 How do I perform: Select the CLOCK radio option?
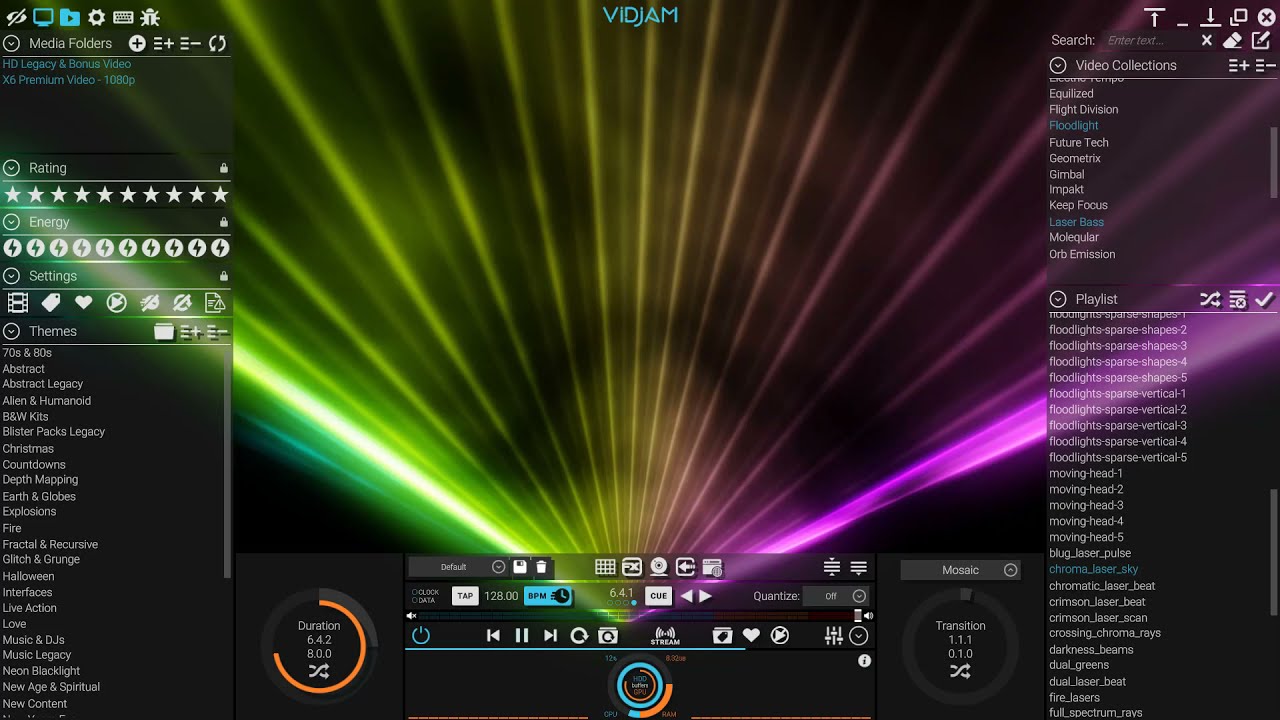(x=425, y=592)
